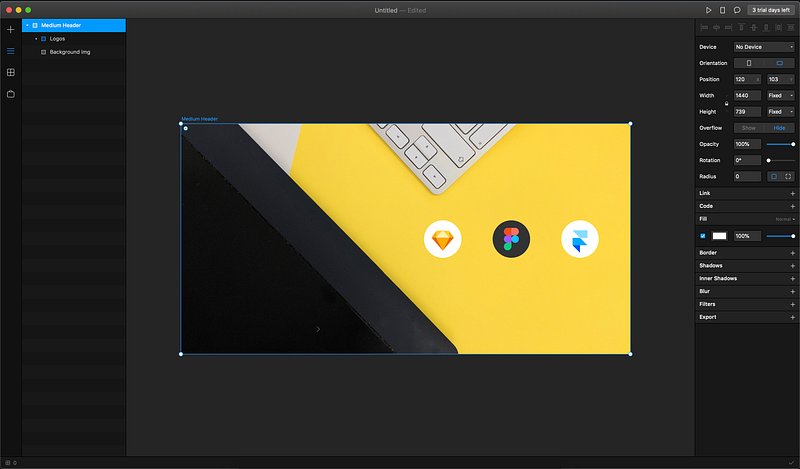Add Filters with its plus button
The height and width of the screenshot is (469, 800).
[x=792, y=304]
